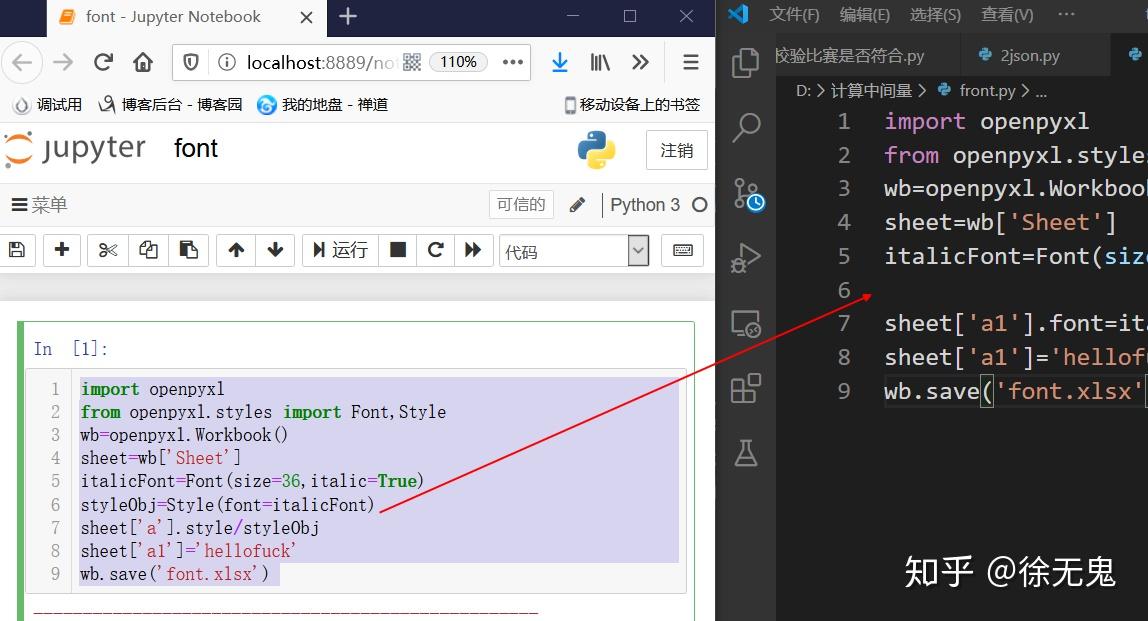
Task: Cut the selected cell
Action: point(107,251)
